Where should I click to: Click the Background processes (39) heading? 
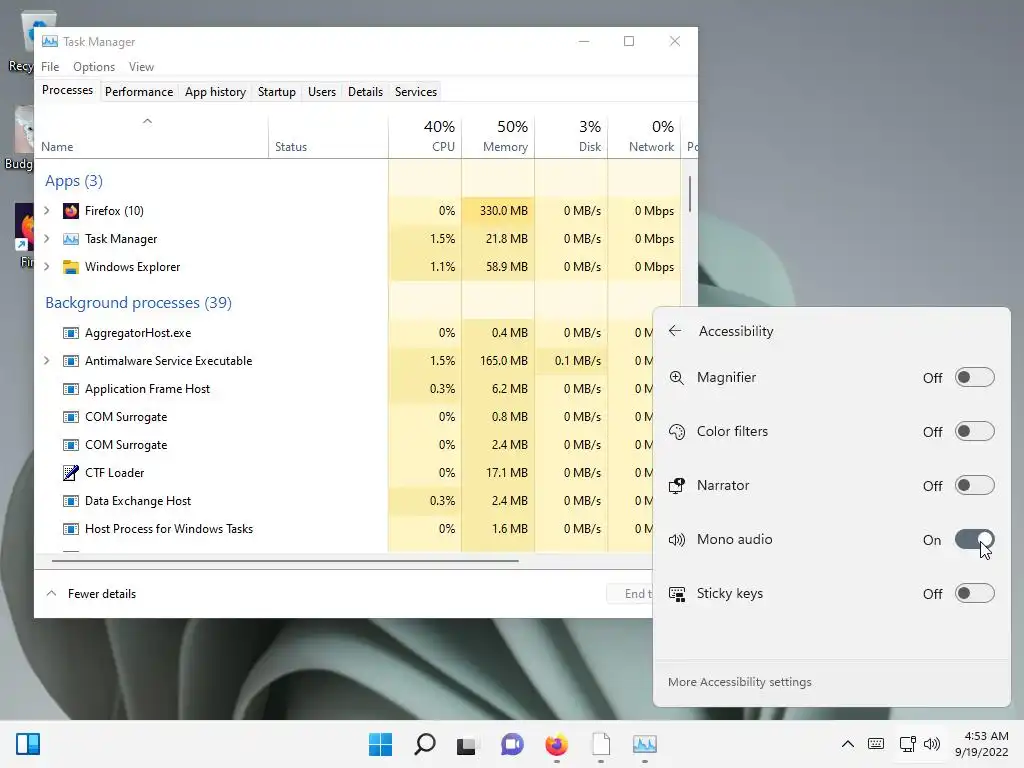(138, 303)
